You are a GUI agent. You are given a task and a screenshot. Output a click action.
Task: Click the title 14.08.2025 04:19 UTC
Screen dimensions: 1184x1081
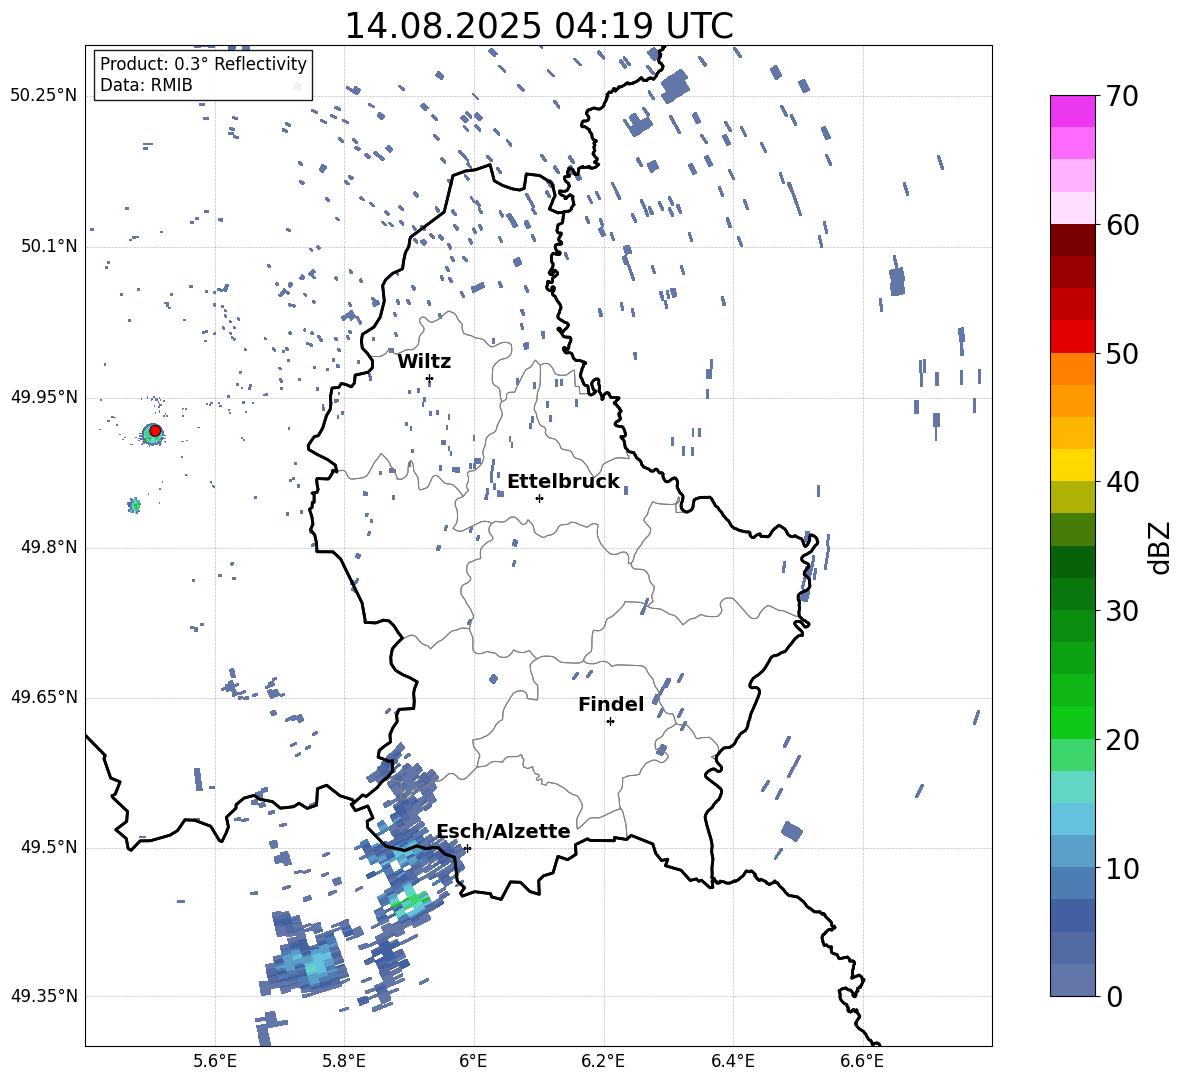538,26
